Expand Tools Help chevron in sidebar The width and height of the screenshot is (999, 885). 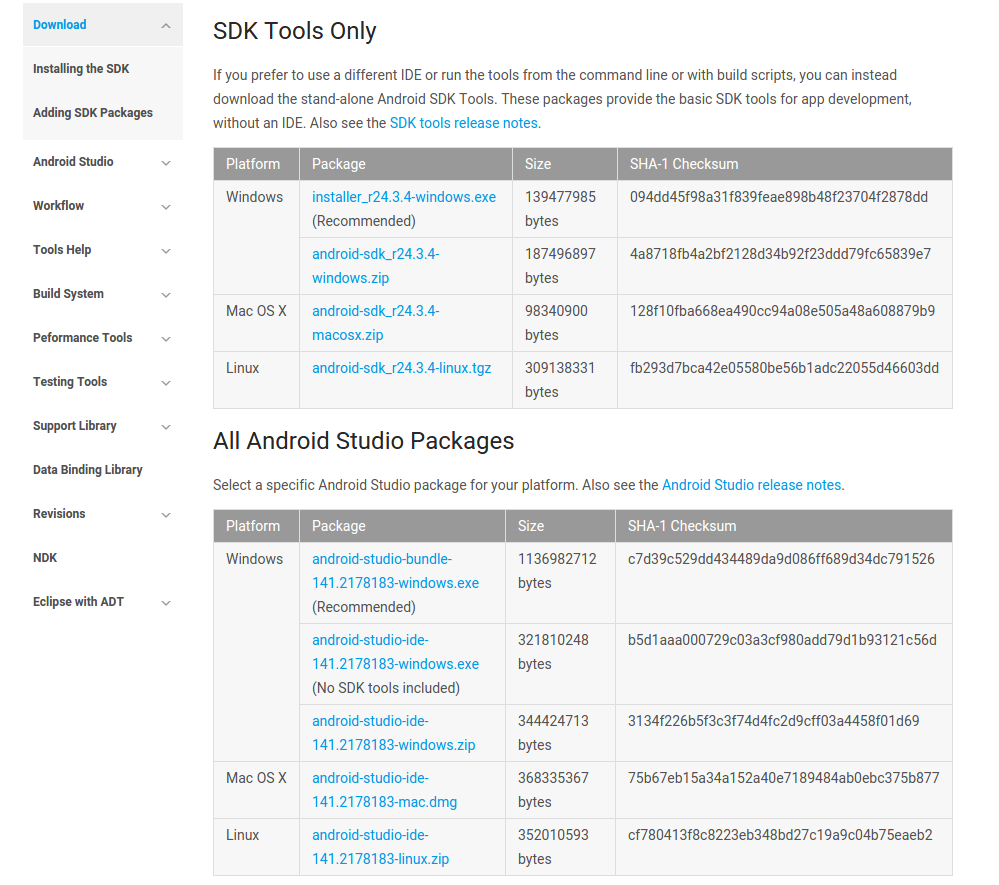click(x=166, y=251)
